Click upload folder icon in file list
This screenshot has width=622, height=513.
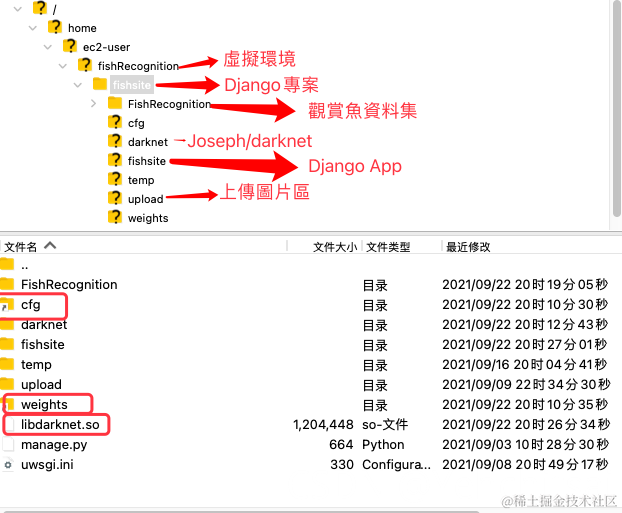[x=7, y=384]
